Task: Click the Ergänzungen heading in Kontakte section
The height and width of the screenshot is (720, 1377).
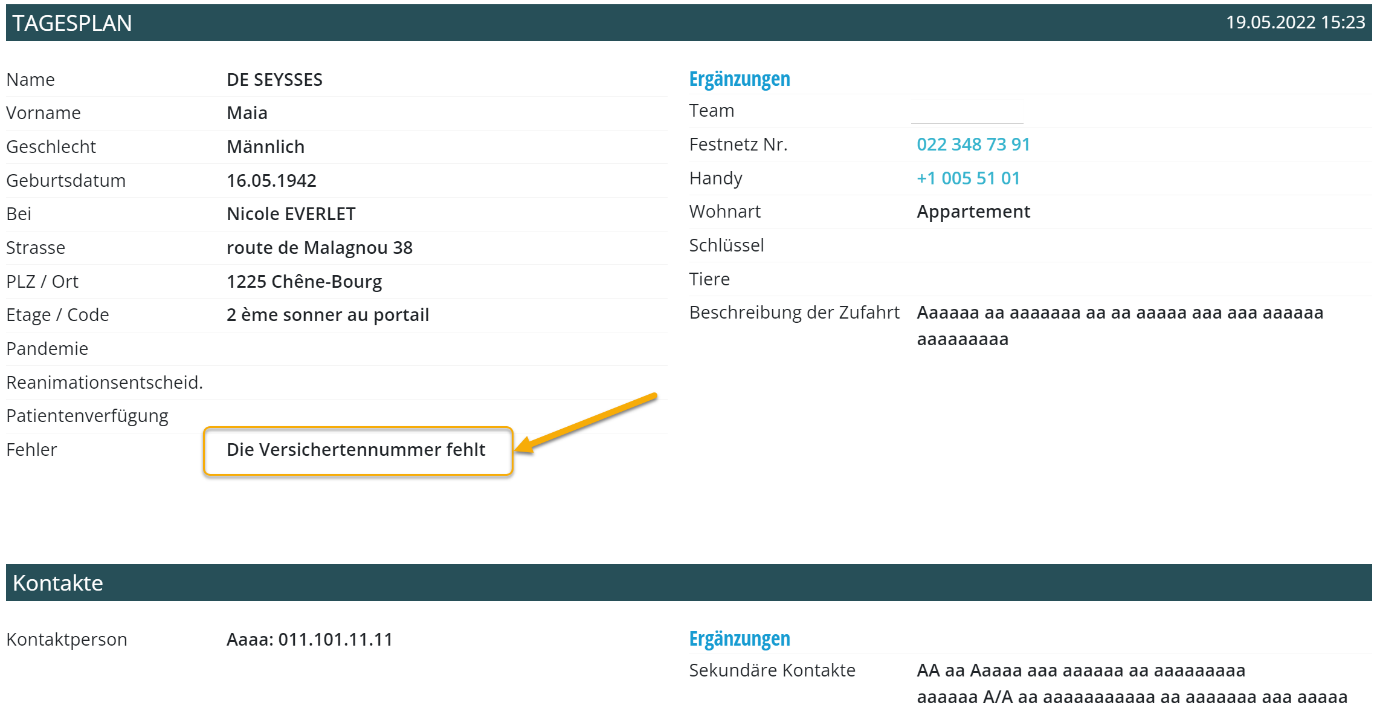Action: 739,639
